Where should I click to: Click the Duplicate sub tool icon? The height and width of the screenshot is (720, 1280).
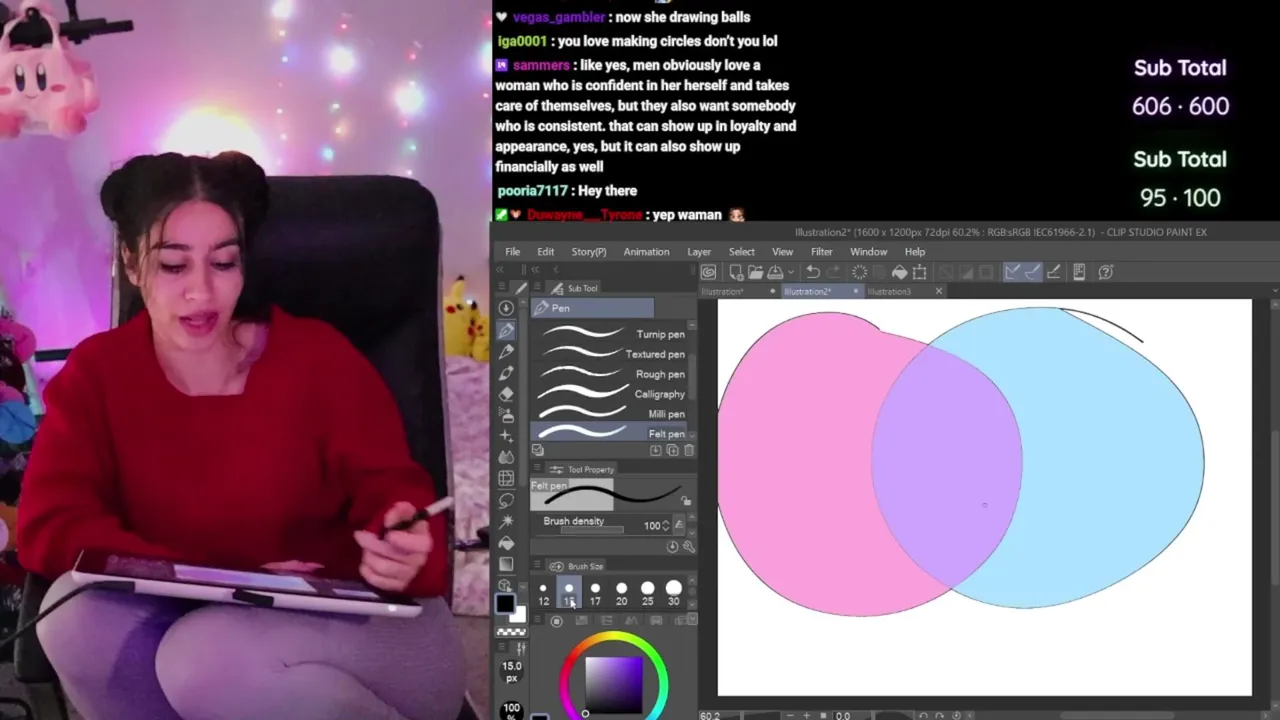click(x=673, y=450)
